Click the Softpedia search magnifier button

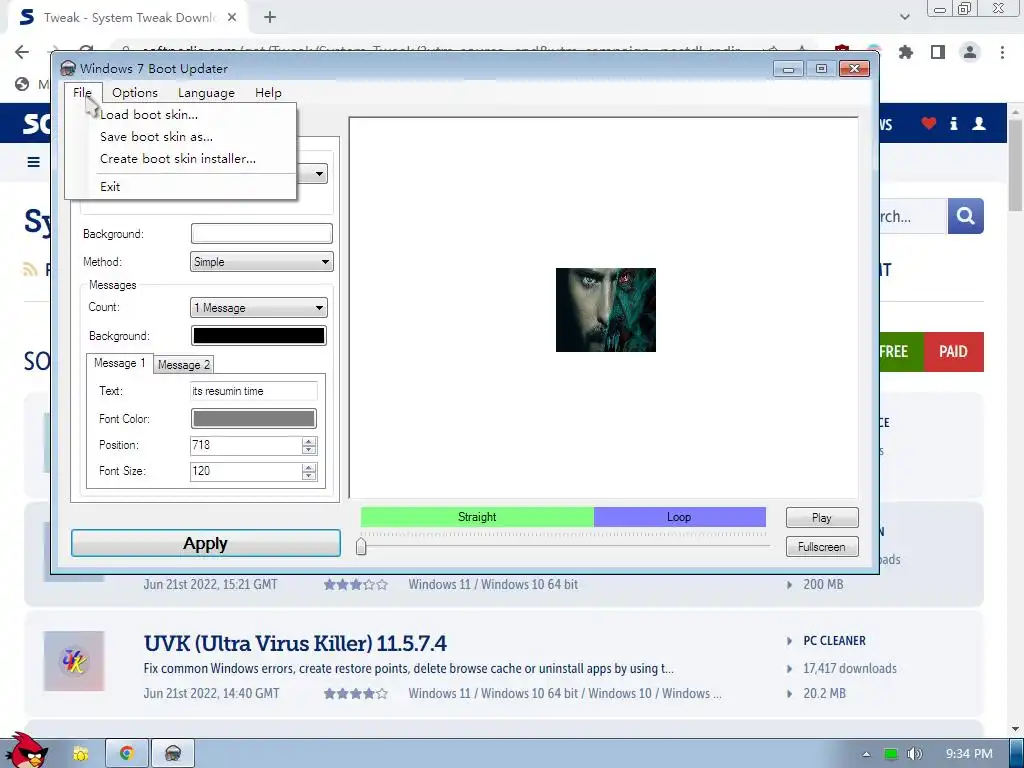pos(965,216)
